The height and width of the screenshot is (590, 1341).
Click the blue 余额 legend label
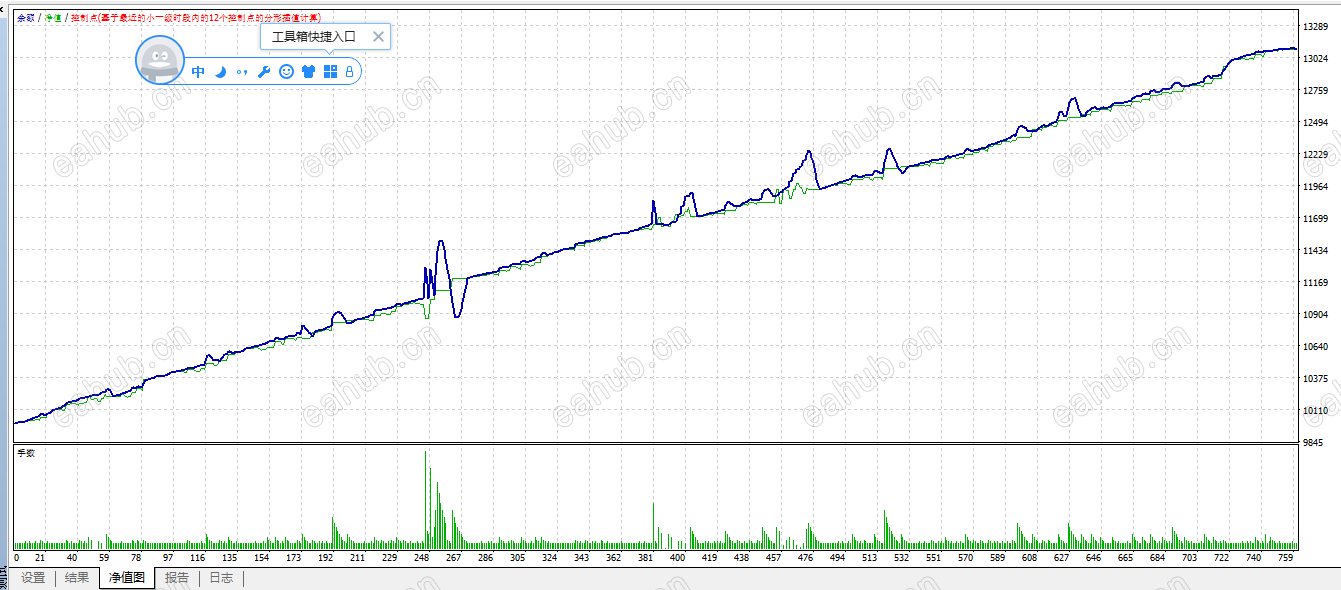pos(26,18)
